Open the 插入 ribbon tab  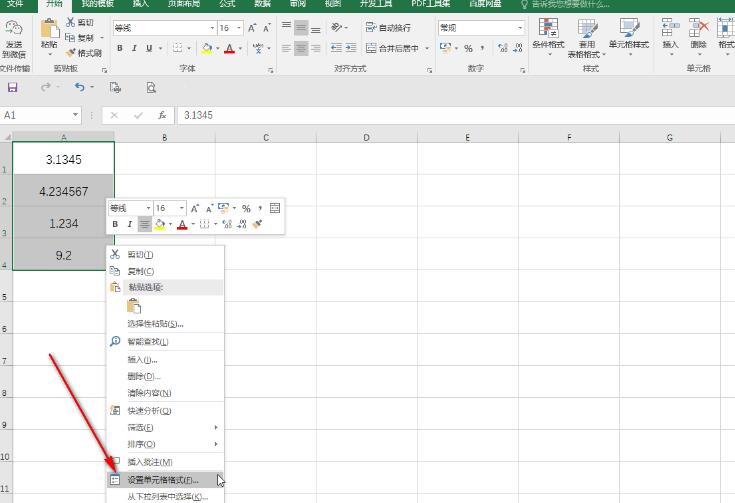[140, 4]
